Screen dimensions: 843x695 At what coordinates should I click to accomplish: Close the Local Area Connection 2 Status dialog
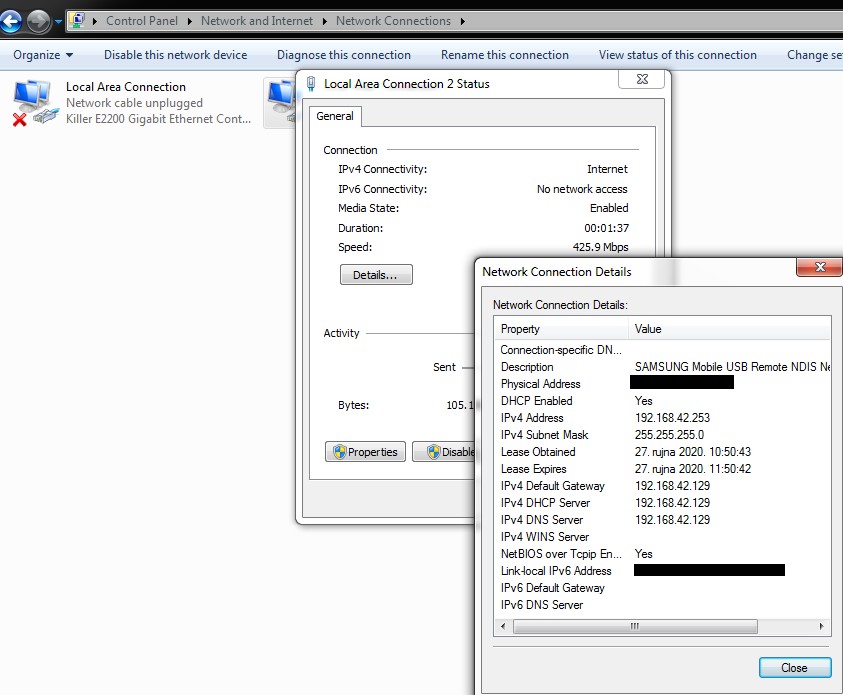(x=641, y=79)
